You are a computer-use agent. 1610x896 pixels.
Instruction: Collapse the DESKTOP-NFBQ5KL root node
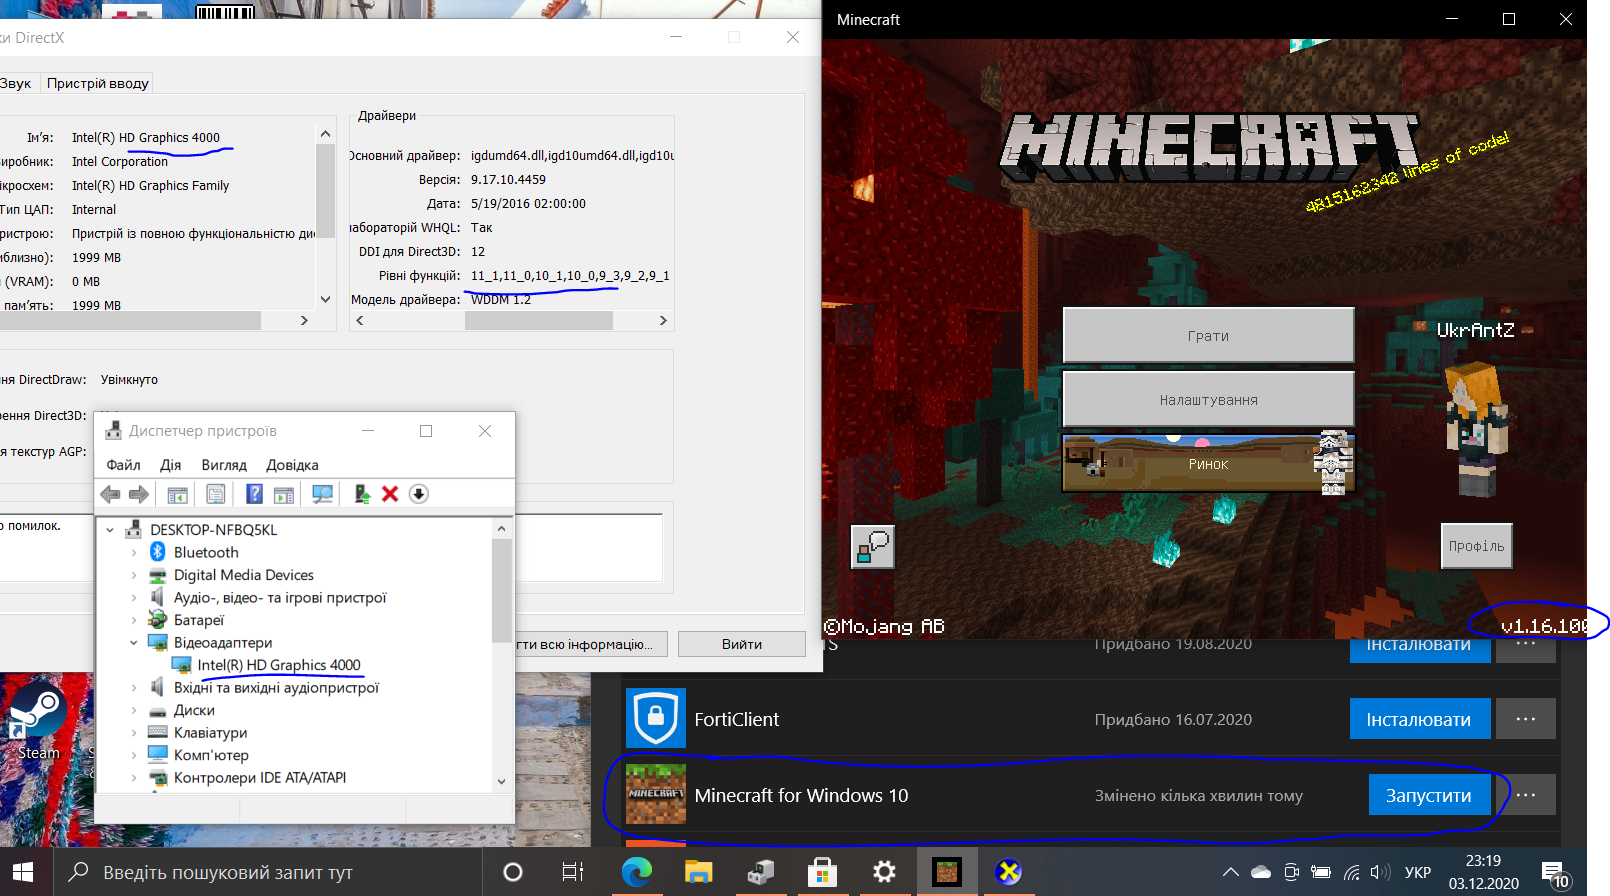(110, 530)
